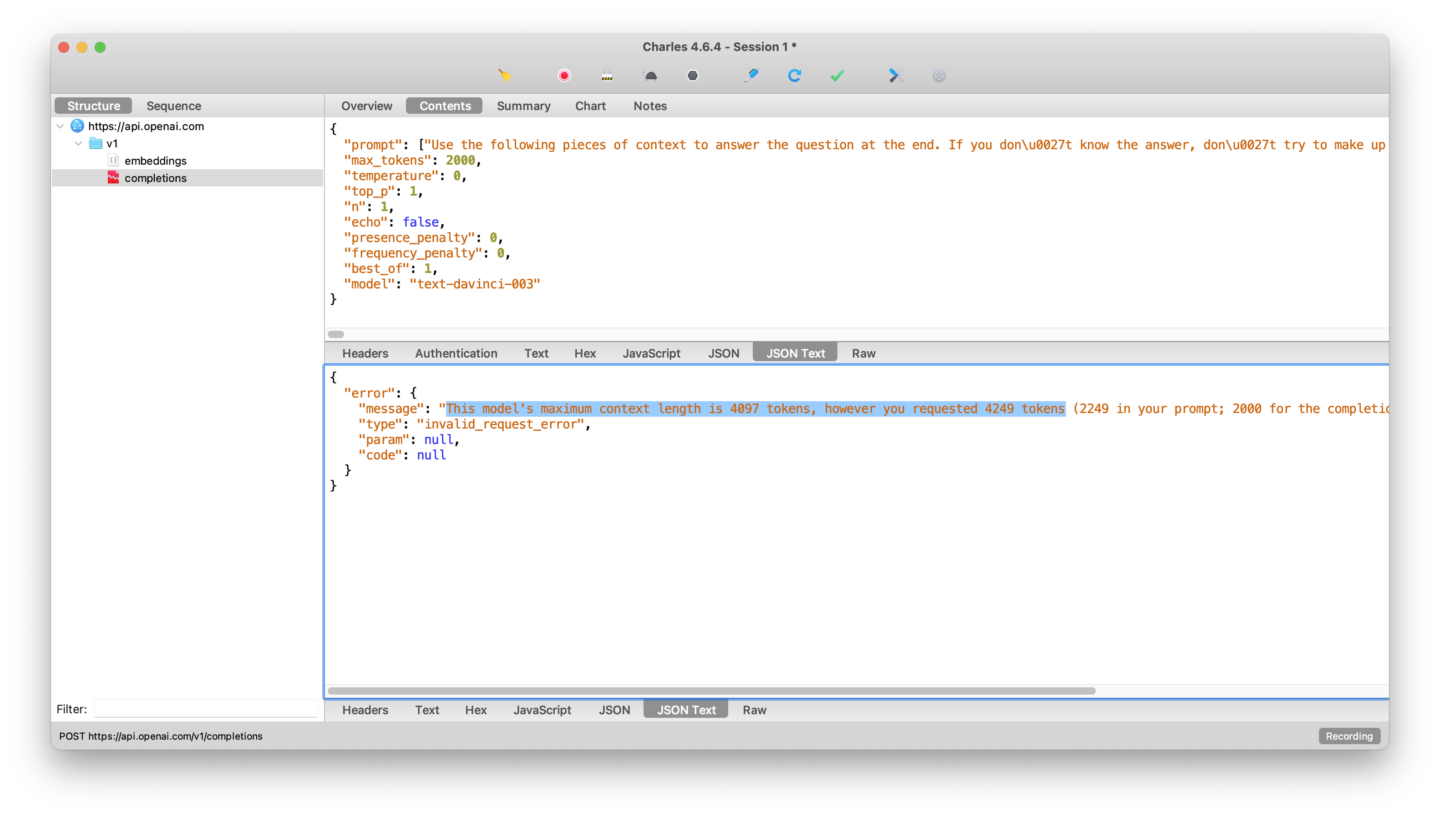
Task: Toggle breakpoints with the hexagon icon
Action: click(692, 75)
